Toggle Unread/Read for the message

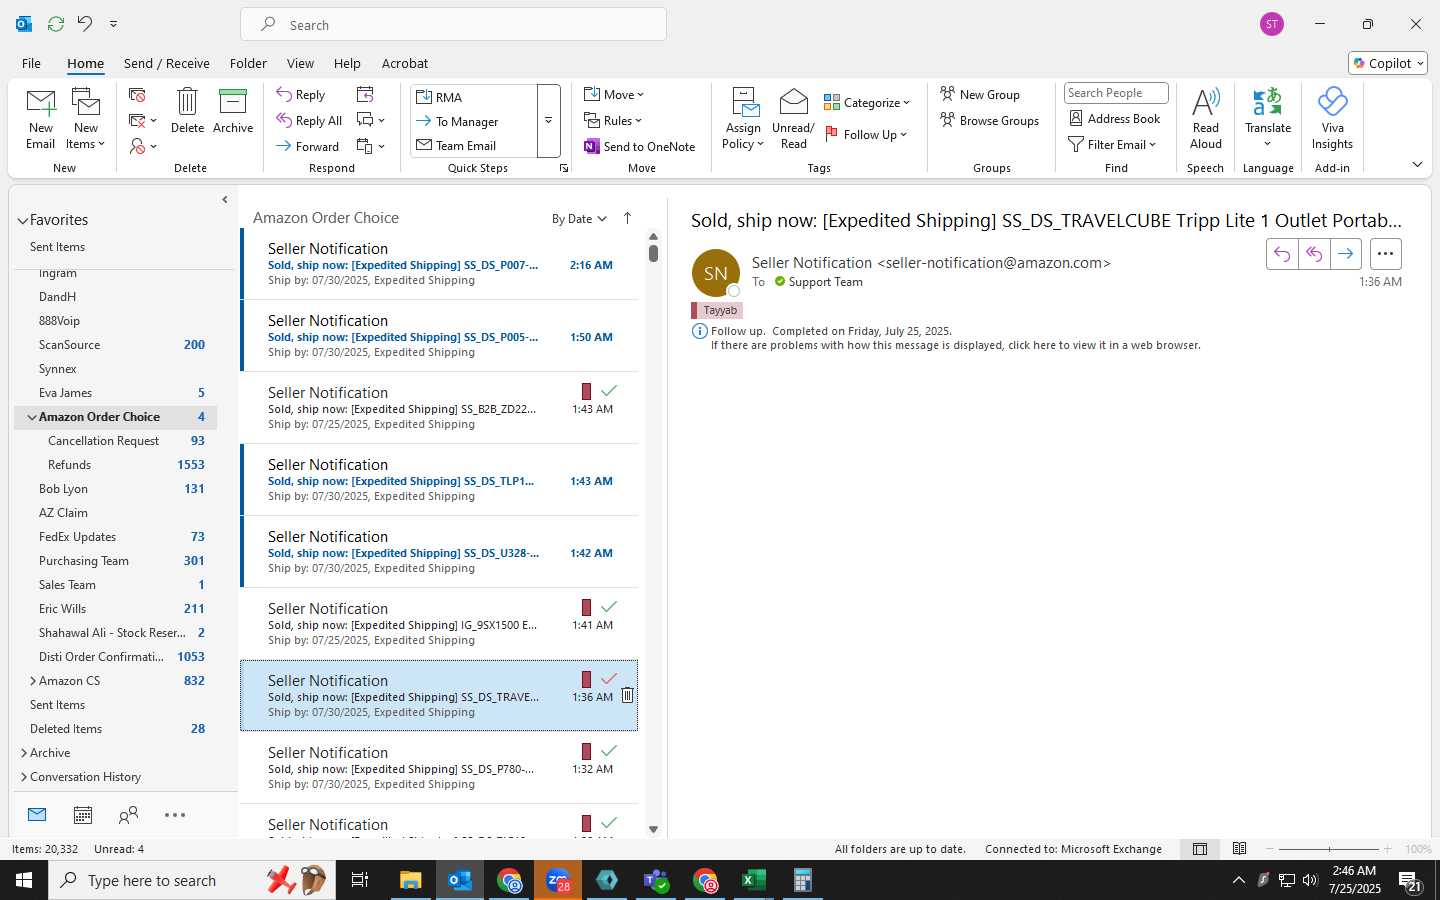click(x=793, y=119)
